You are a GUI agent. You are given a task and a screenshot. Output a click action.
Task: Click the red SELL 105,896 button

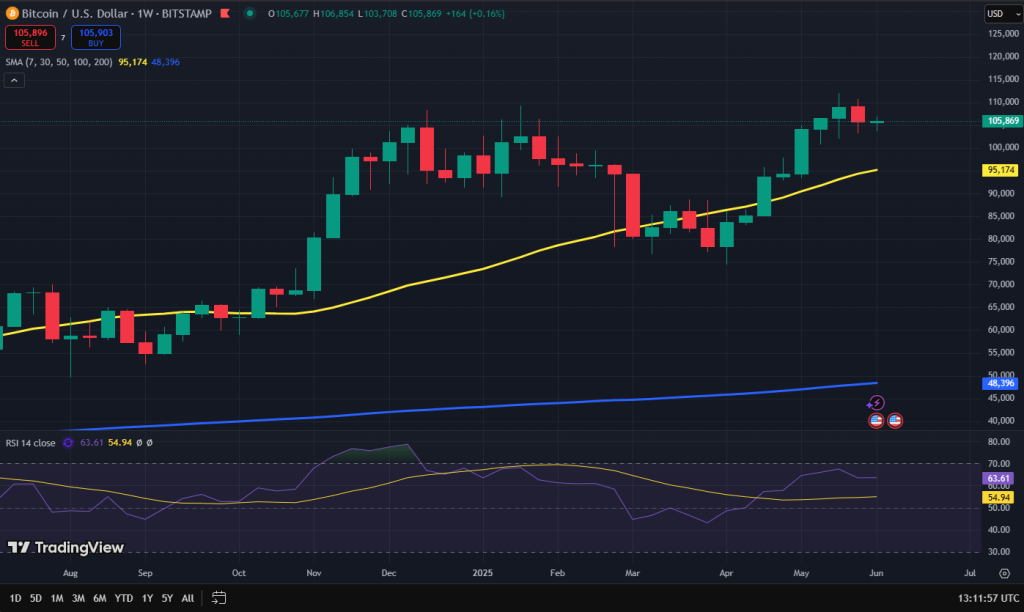30,37
